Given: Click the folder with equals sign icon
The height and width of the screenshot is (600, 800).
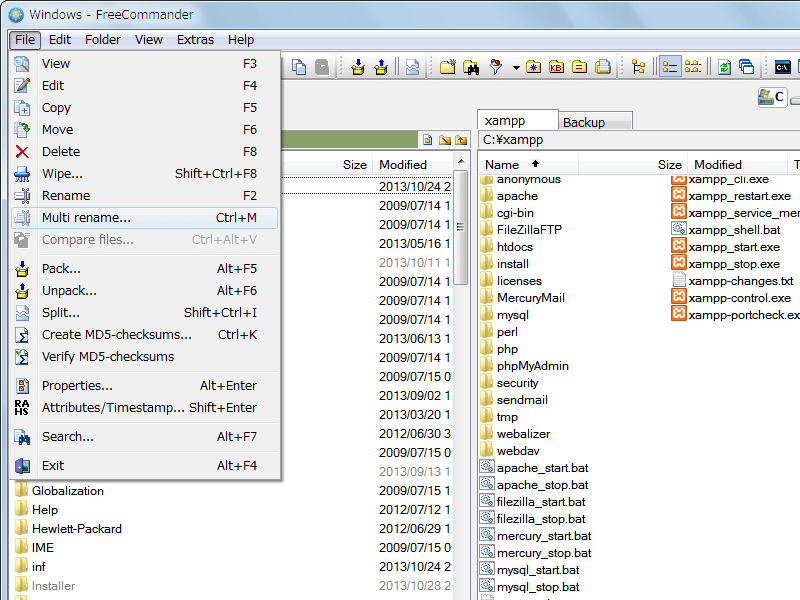Looking at the screenshot, I should coord(580,67).
